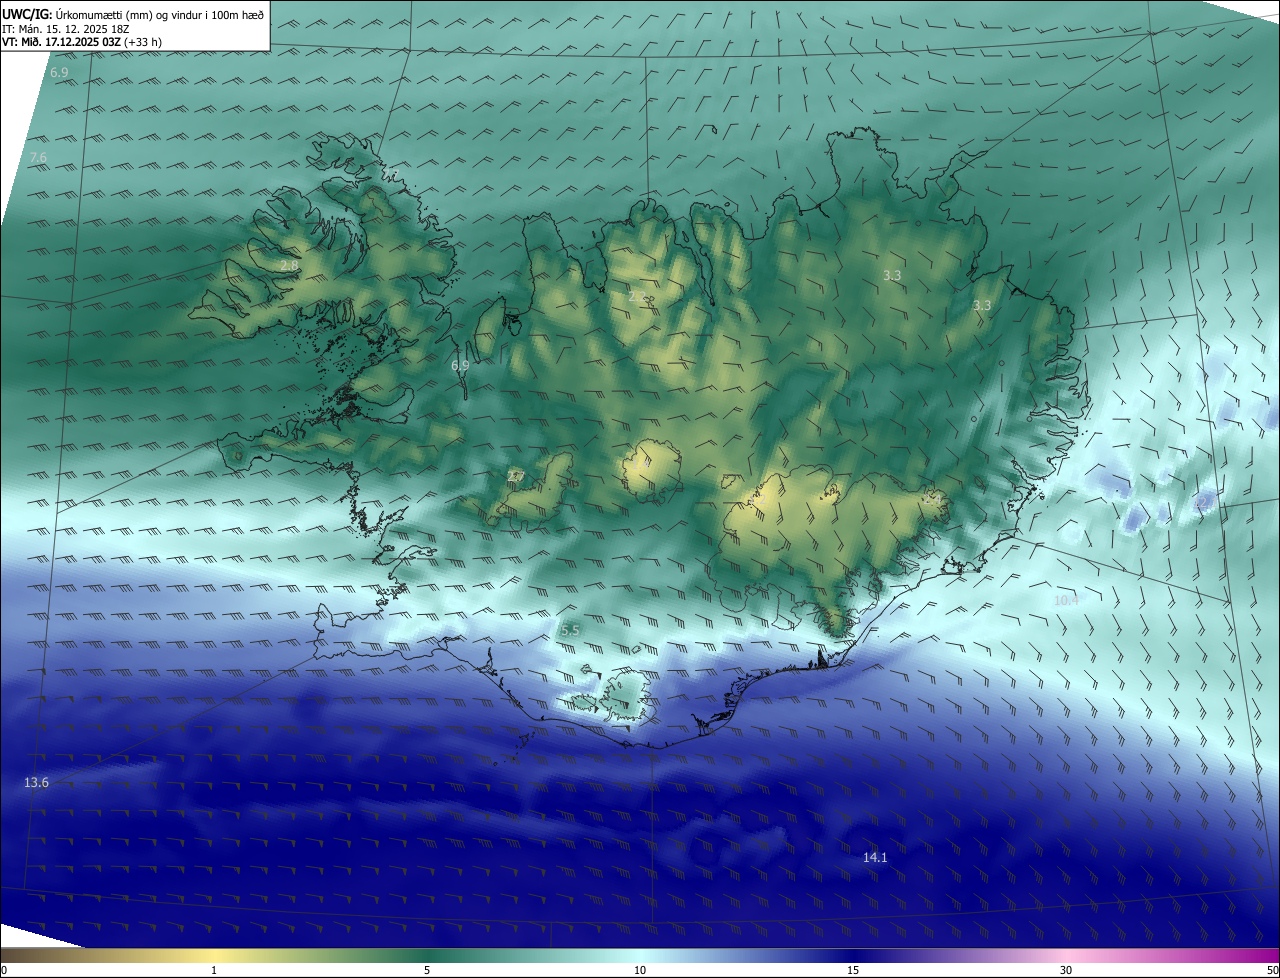Click the '1' tick on the color scale
1280x978 pixels.
[x=214, y=970]
